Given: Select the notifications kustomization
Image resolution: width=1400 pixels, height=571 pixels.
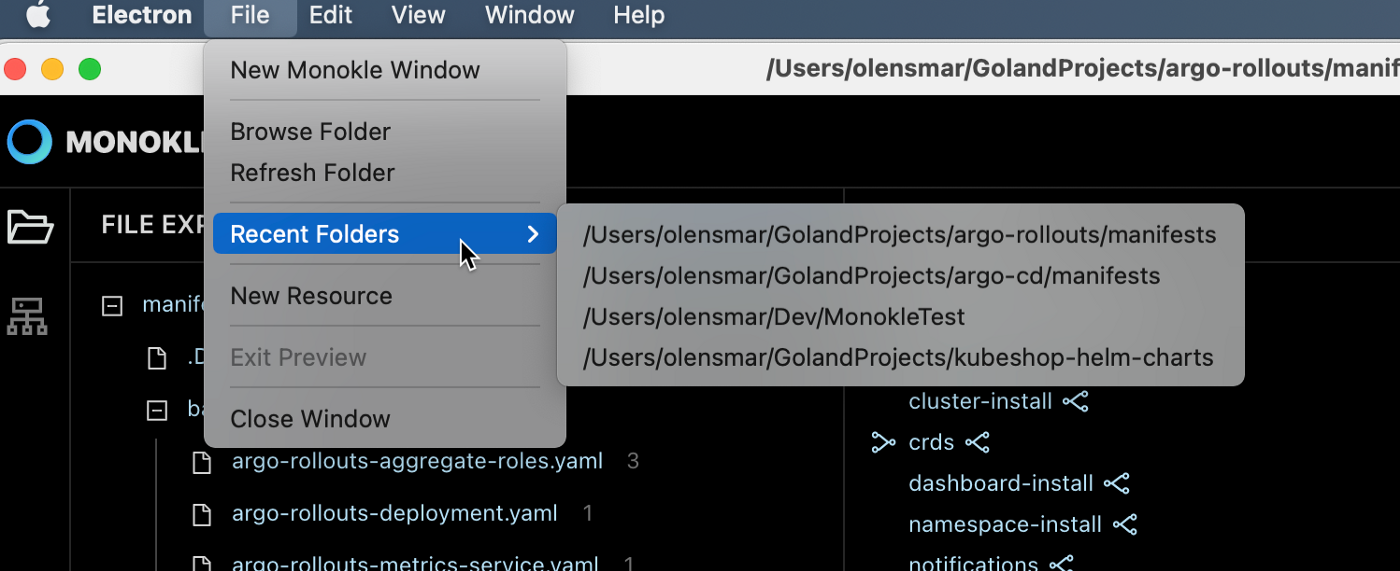Looking at the screenshot, I should pos(973,564).
